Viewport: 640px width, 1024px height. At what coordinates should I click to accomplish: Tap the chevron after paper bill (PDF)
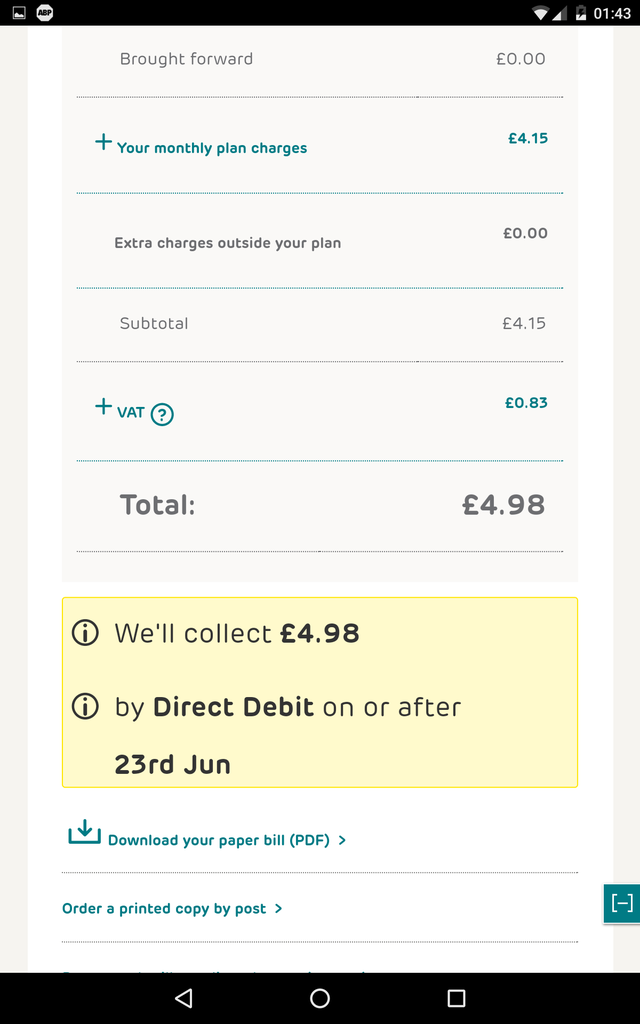[x=342, y=840]
